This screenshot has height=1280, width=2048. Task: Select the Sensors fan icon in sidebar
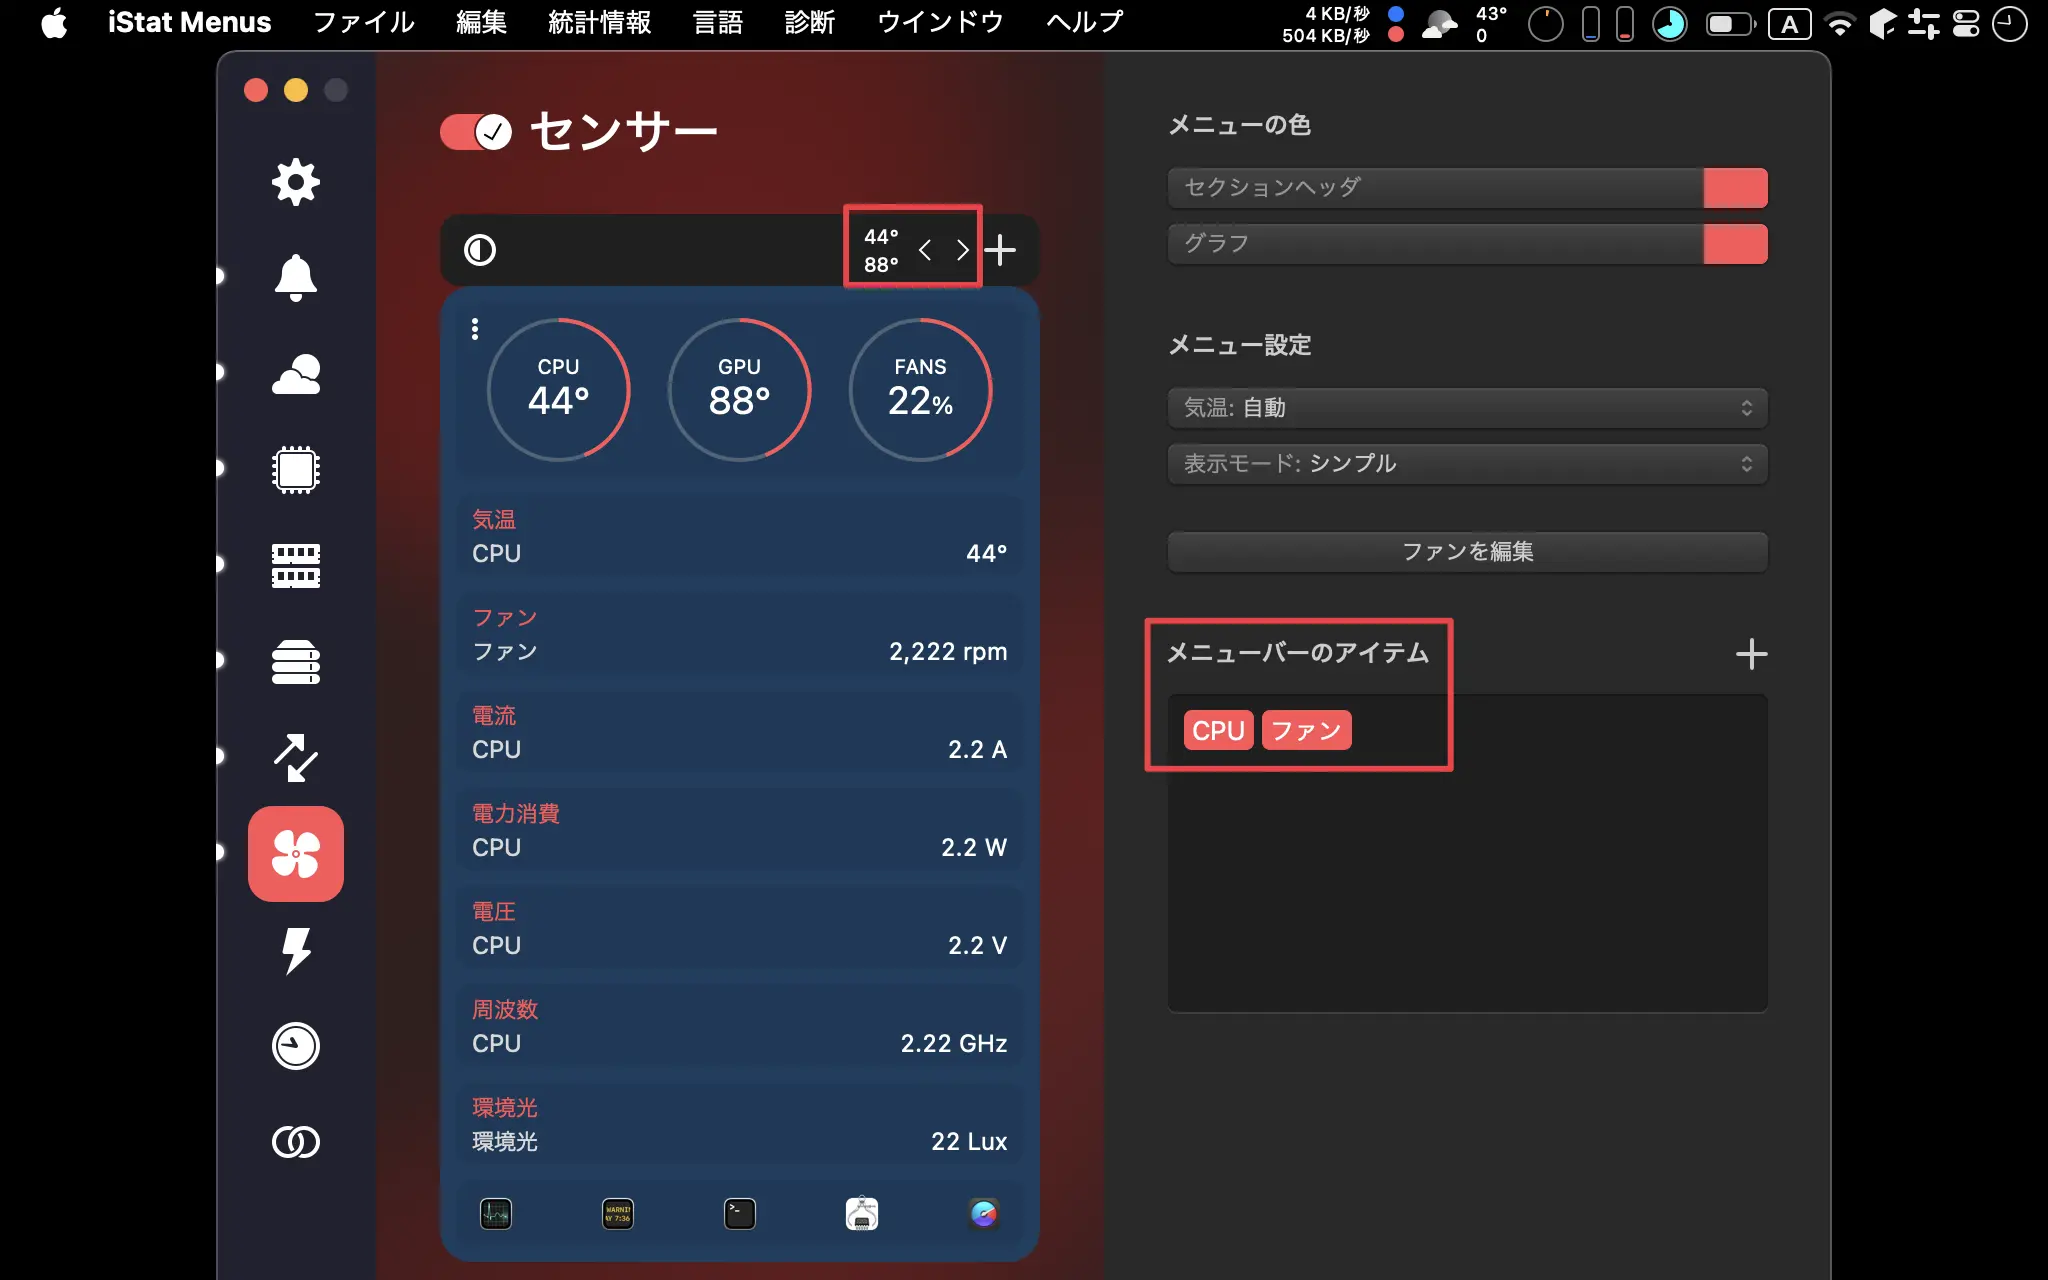pyautogui.click(x=296, y=854)
